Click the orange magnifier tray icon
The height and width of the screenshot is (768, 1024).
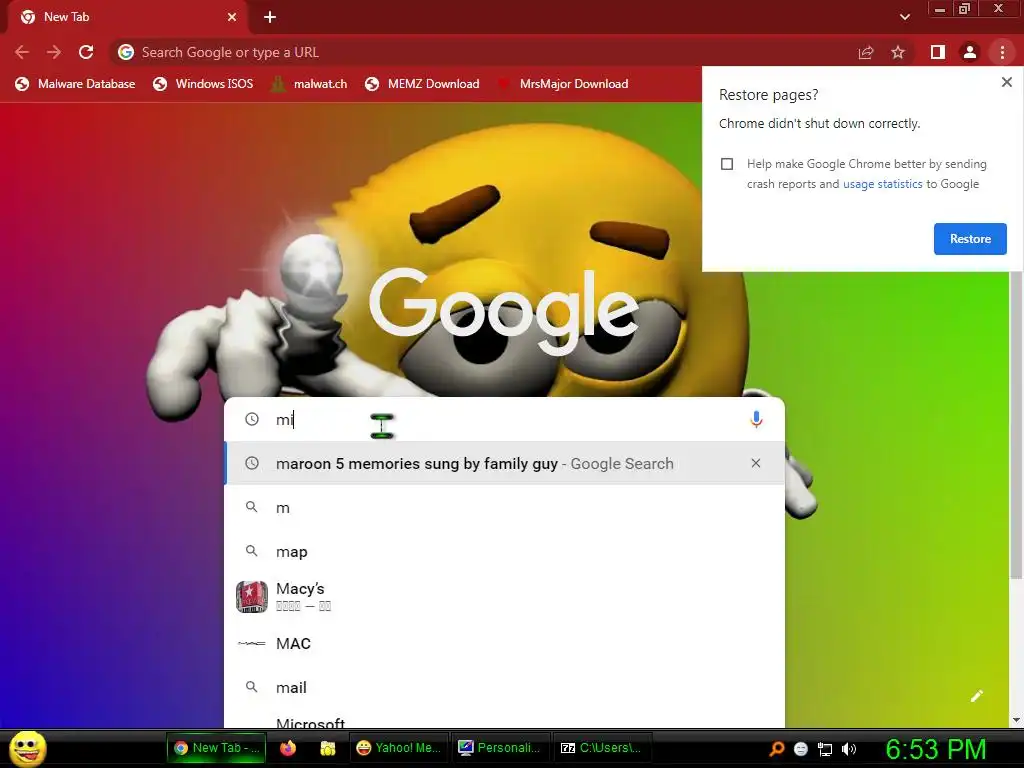click(777, 749)
